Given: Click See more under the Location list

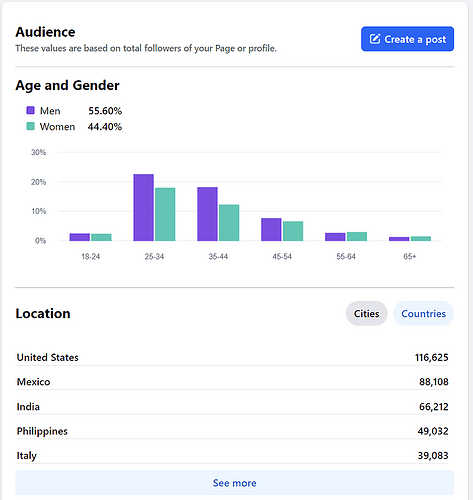Looking at the screenshot, I should (x=235, y=483).
